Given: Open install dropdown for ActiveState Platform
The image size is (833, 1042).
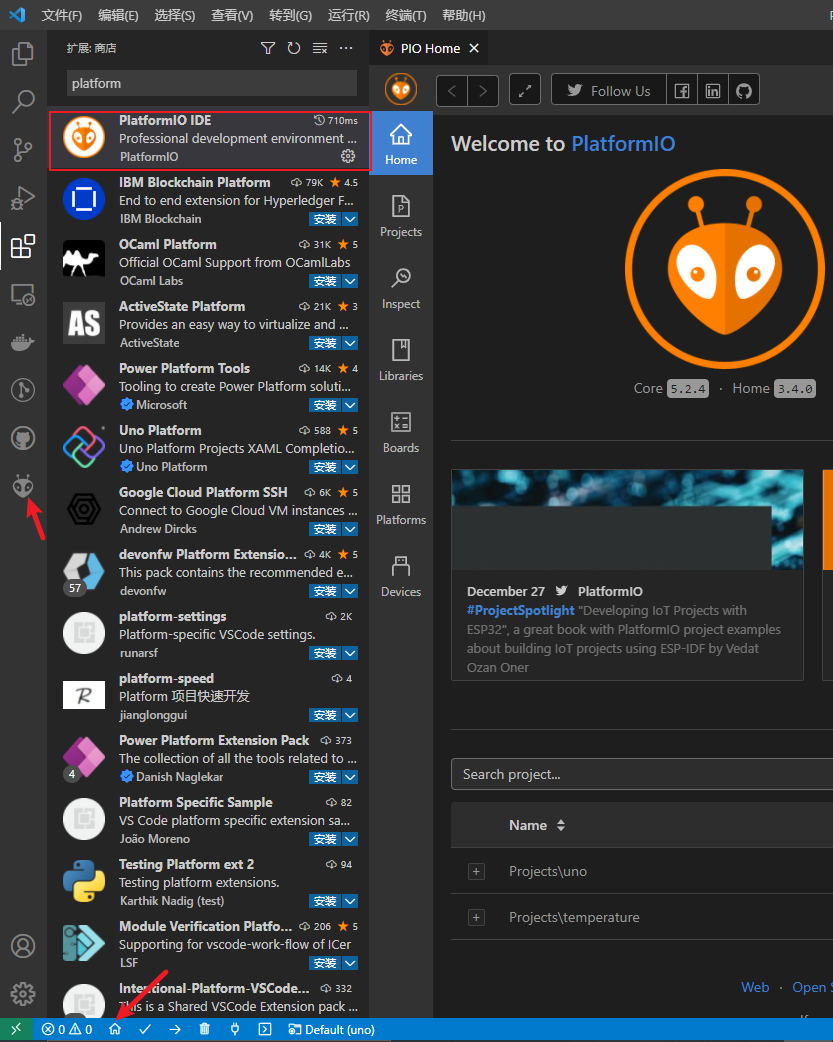Looking at the screenshot, I should pos(350,343).
